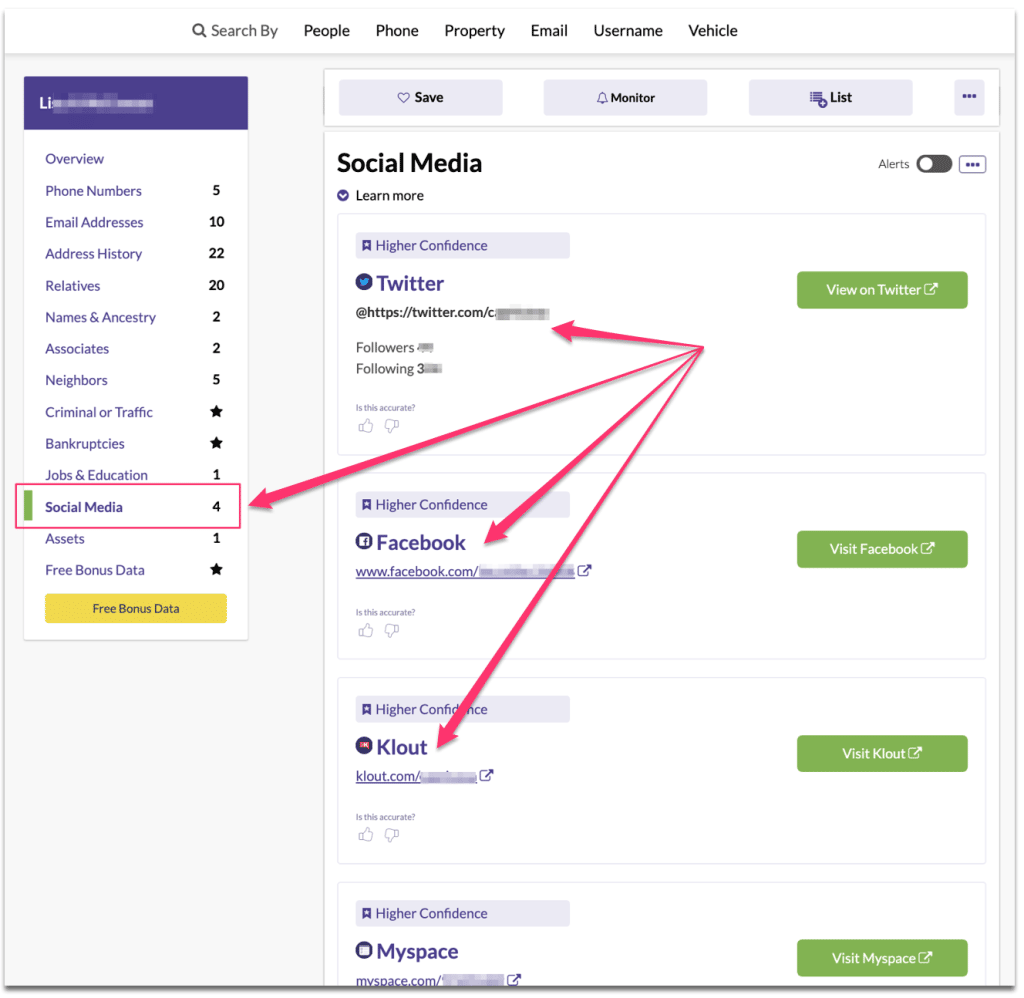The width and height of the screenshot is (1024, 998).
Task: Click the Free Bonus Data star icon
Action: [x=216, y=570]
